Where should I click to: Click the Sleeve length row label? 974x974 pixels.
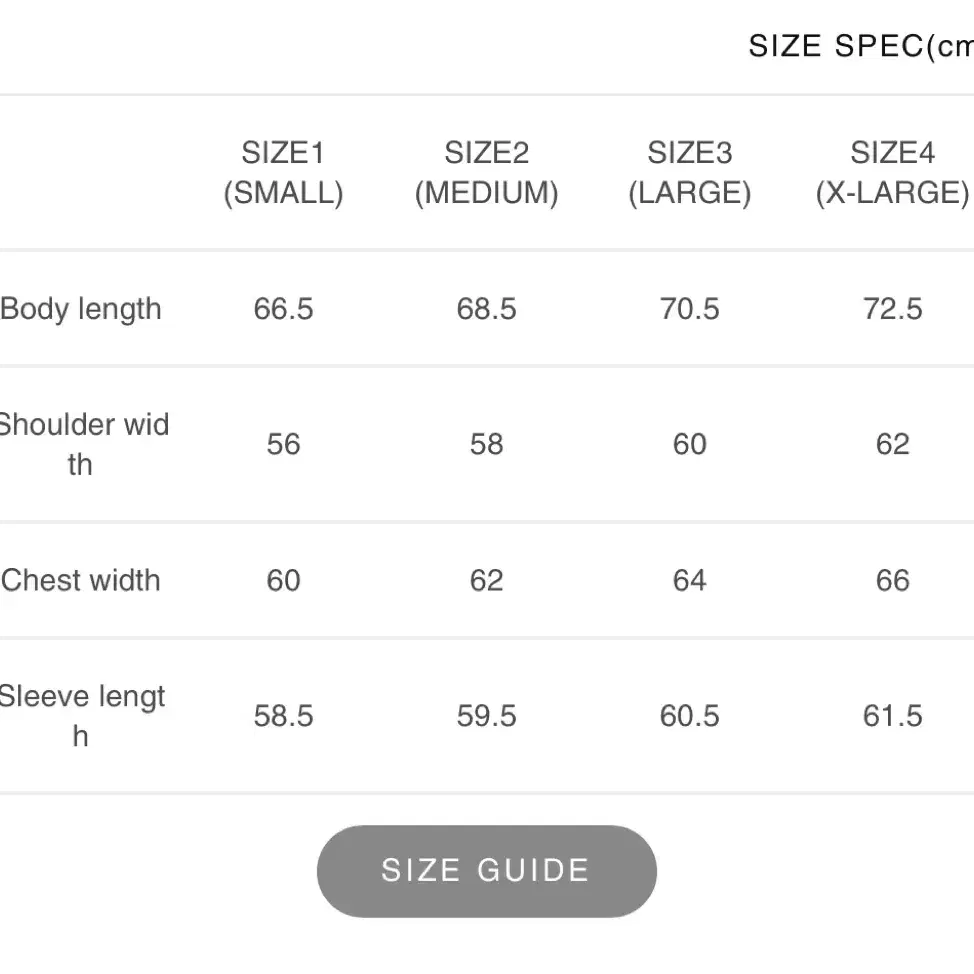(82, 716)
